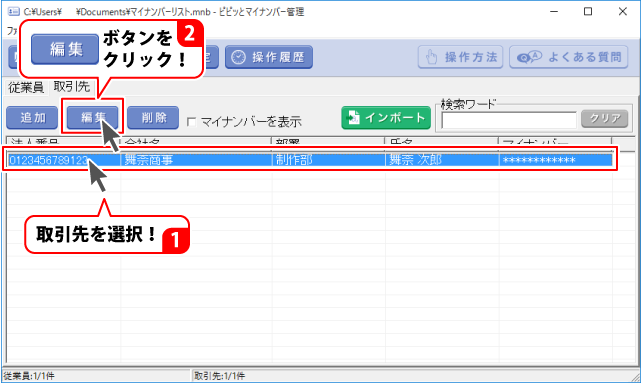Screen dimensions: 641x383
Task: Click the 追加 (add) button
Action: click(32, 118)
